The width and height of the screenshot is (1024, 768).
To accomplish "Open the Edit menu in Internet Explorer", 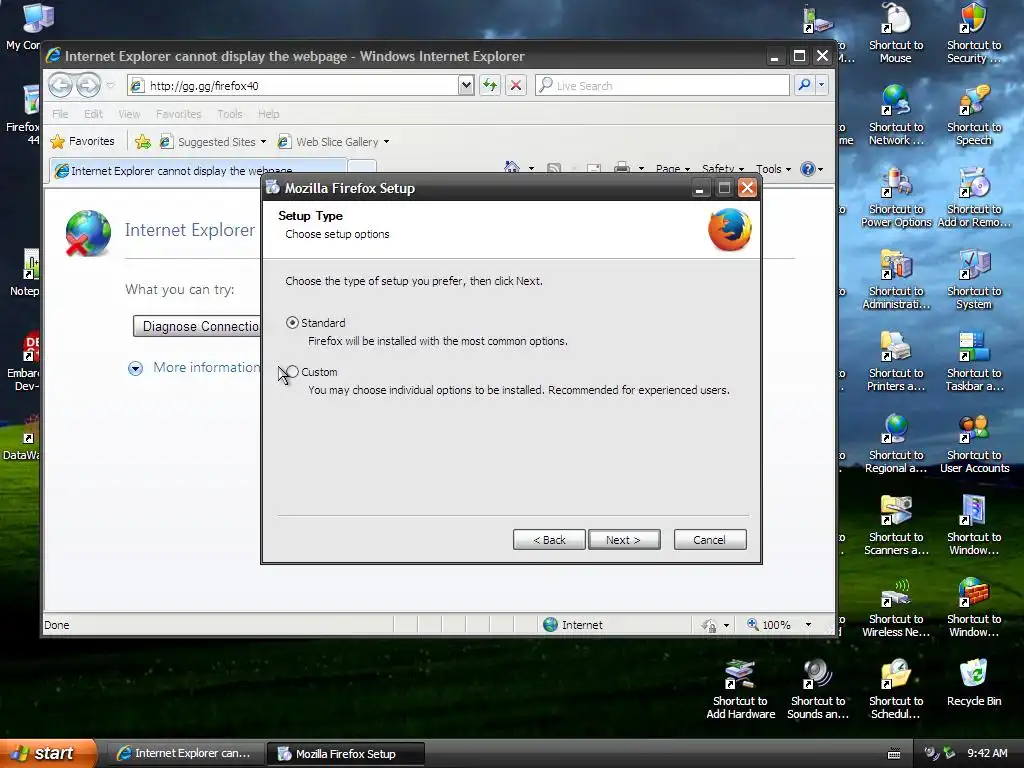I will (x=93, y=114).
